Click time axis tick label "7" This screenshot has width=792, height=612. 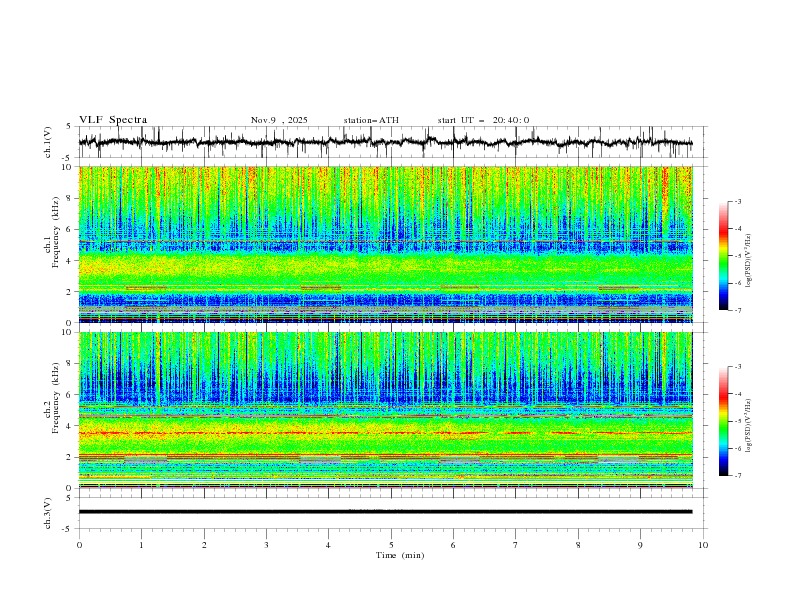tap(515, 545)
